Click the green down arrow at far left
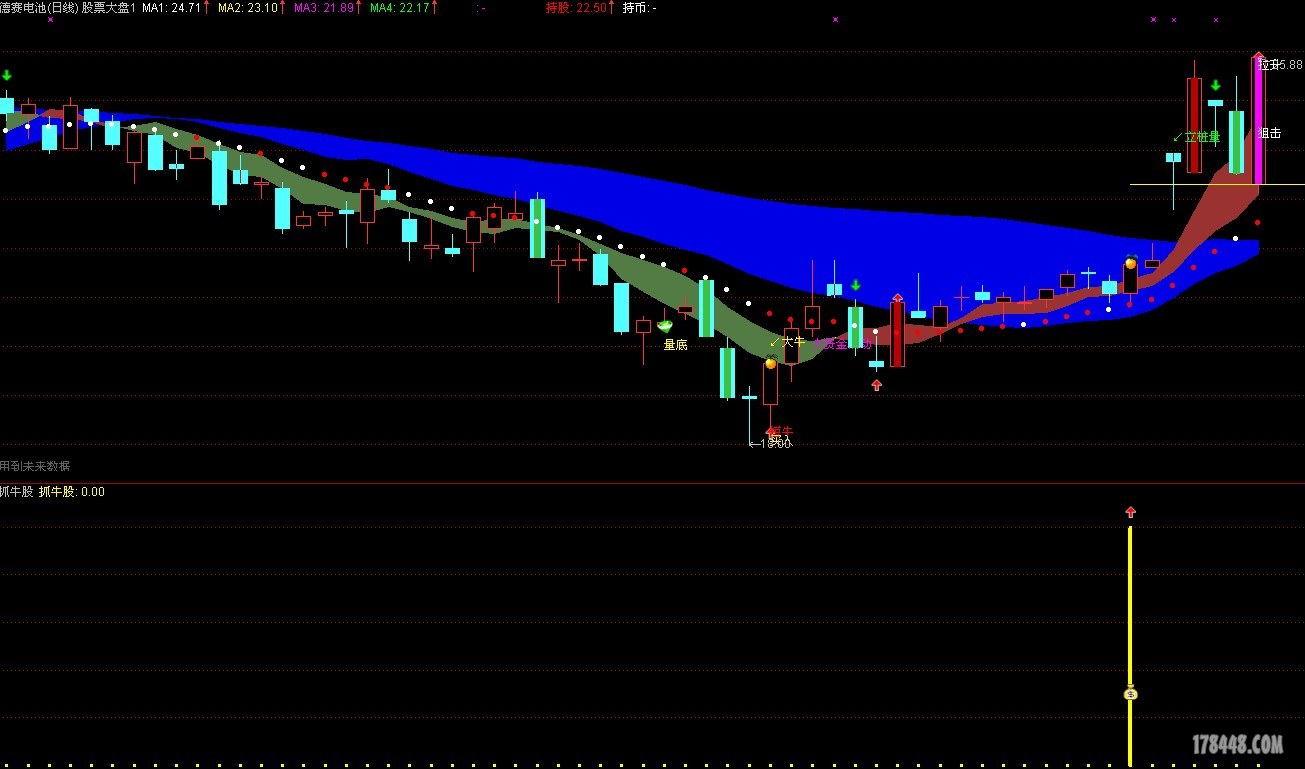 [x=7, y=76]
